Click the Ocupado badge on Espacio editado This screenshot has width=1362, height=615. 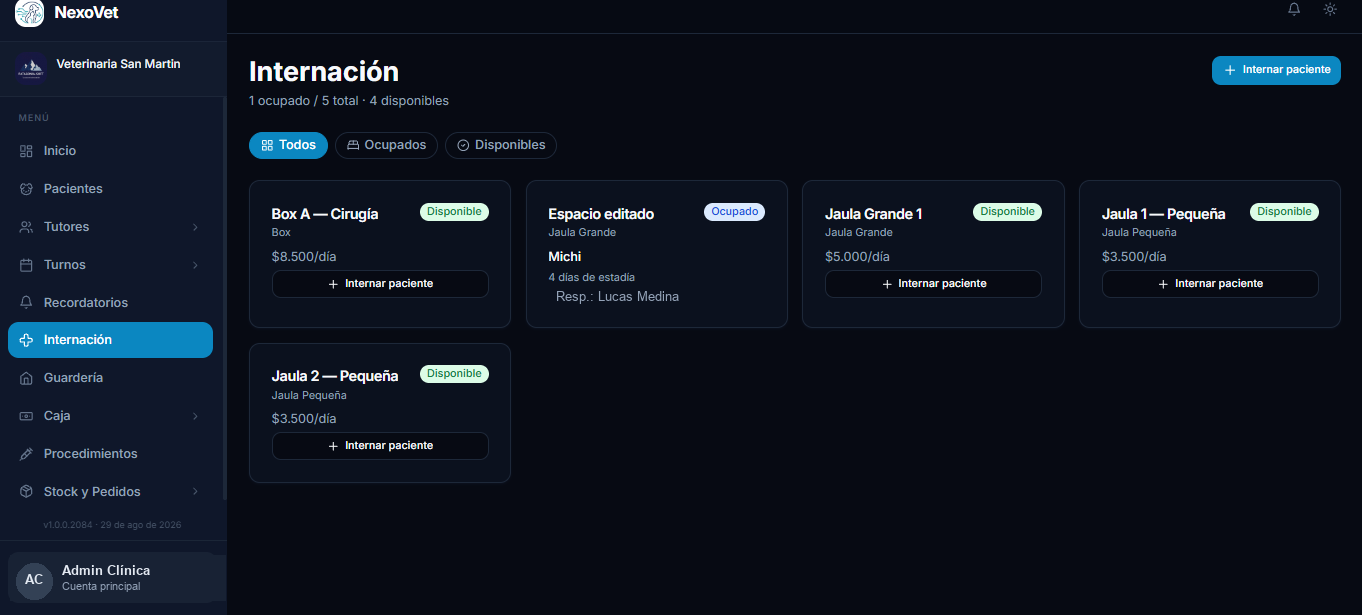(735, 212)
